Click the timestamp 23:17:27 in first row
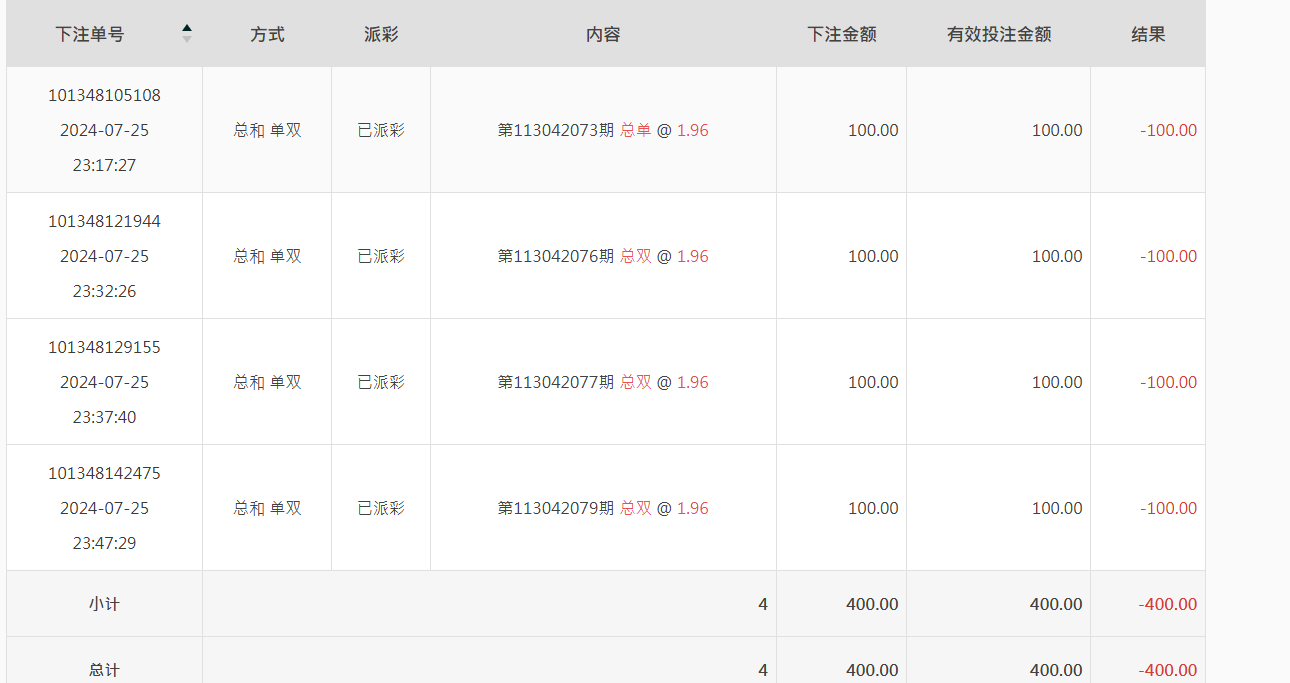This screenshot has height=683, width=1290. 104,165
